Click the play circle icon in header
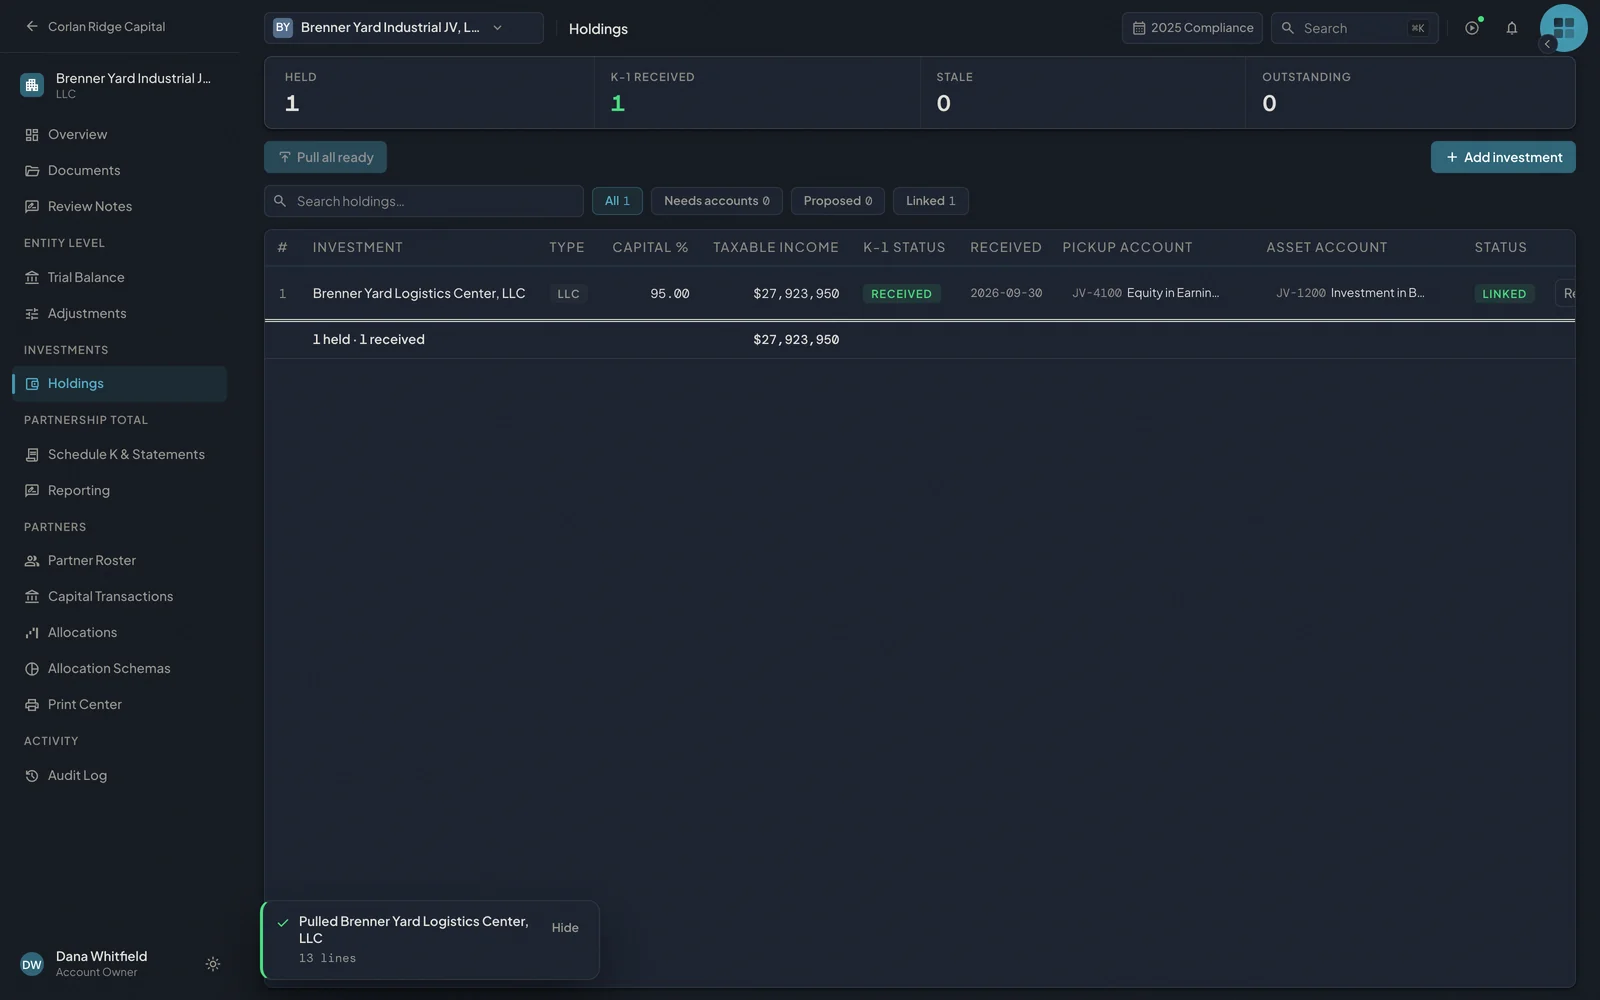 coord(1472,28)
